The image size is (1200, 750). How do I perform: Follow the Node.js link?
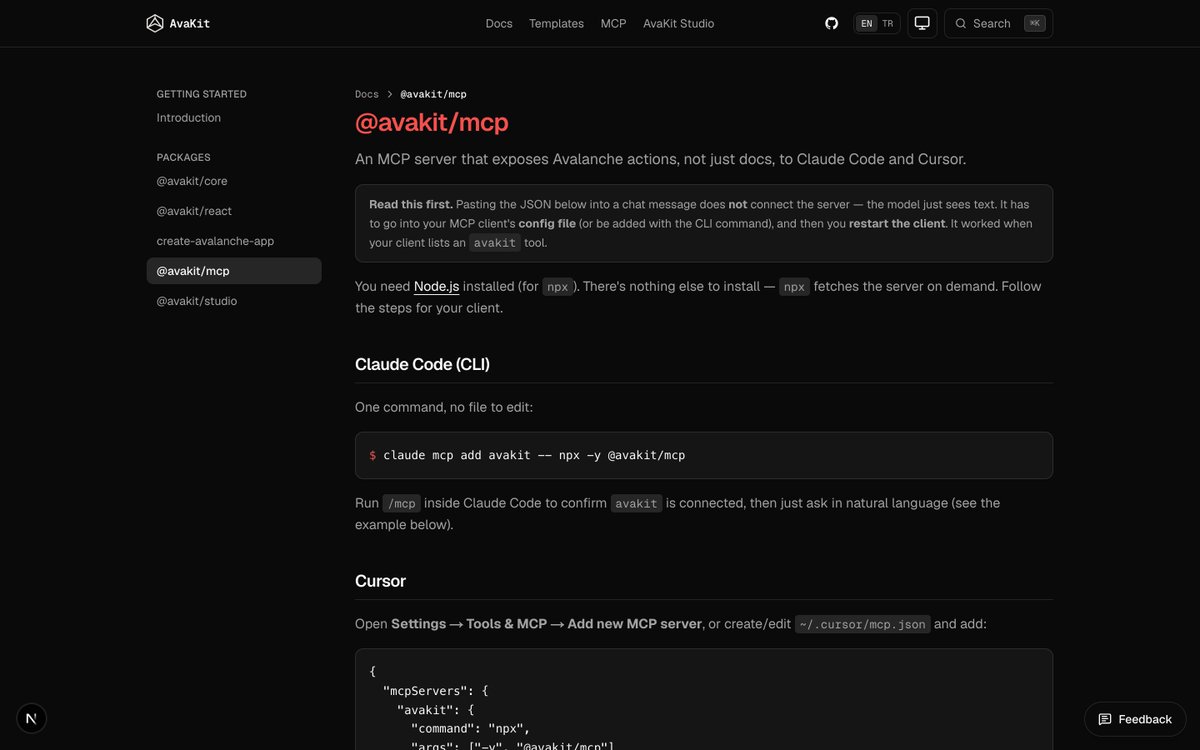click(x=437, y=286)
